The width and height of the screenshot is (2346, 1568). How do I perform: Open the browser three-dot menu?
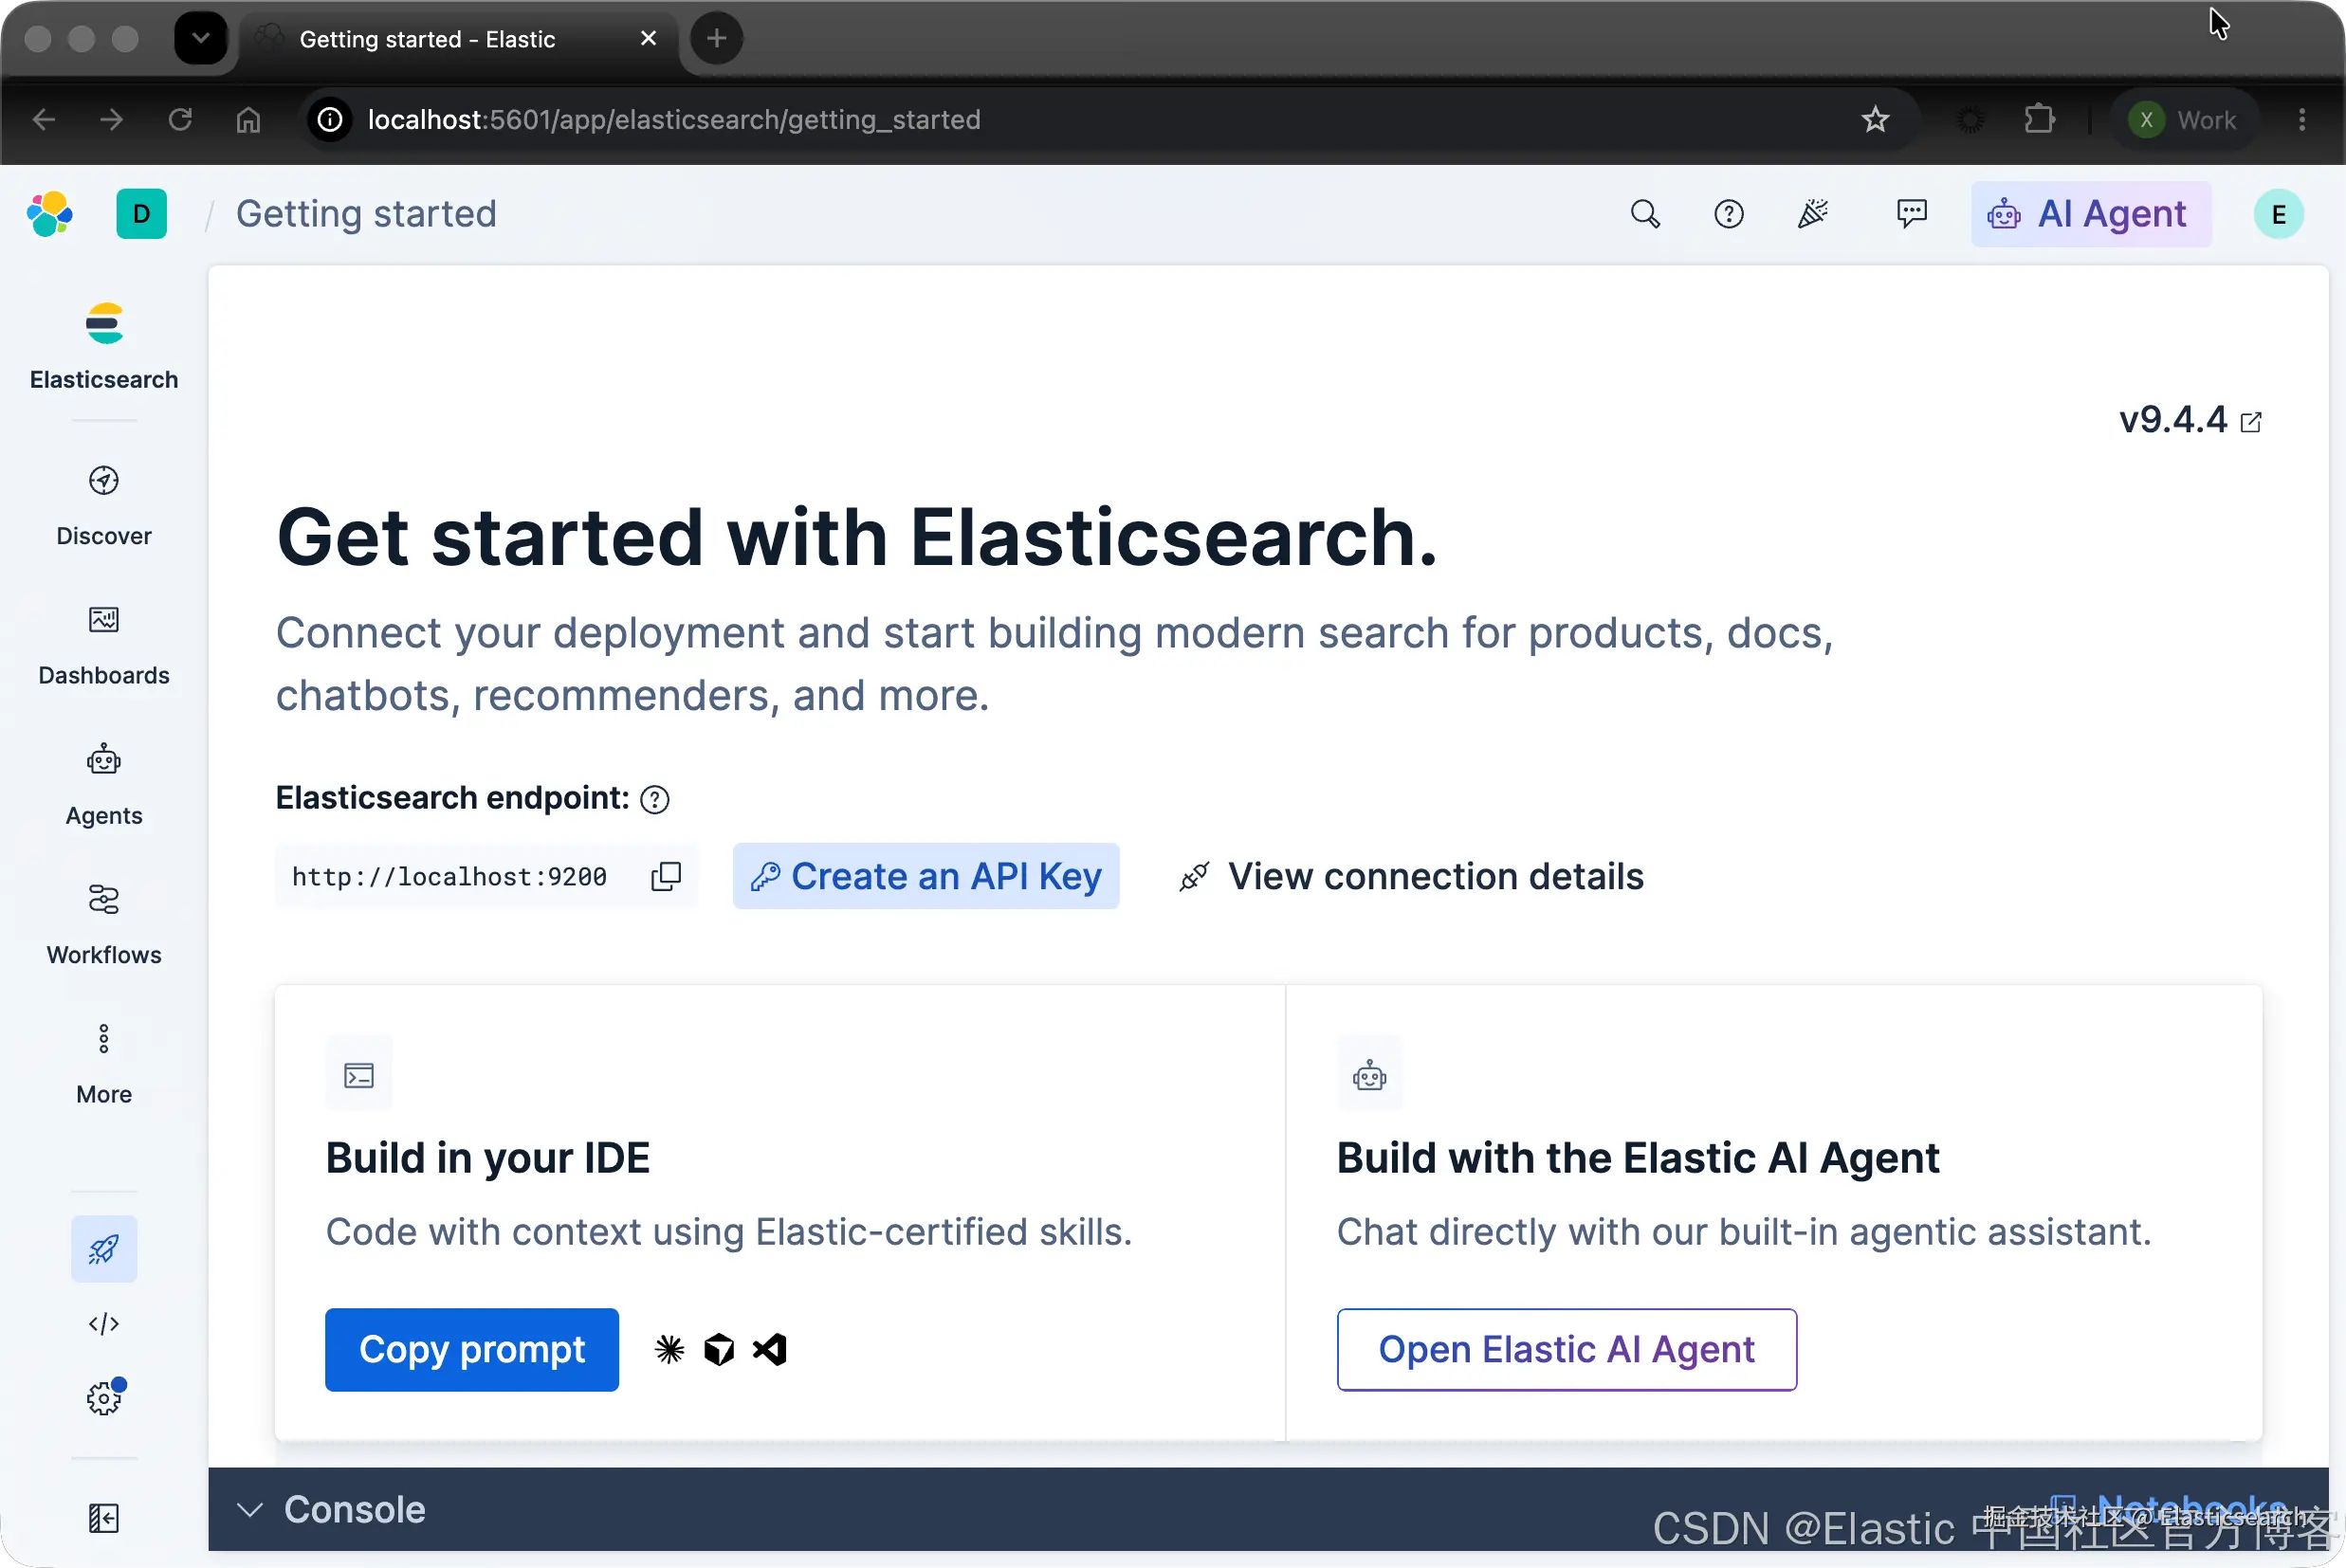point(2302,120)
